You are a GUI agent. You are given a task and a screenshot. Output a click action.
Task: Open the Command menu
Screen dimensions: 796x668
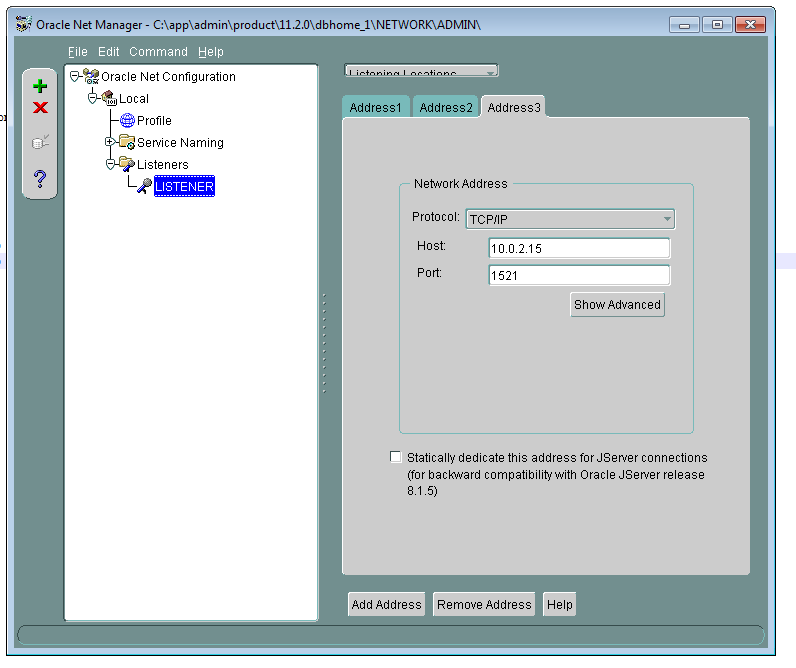(158, 52)
